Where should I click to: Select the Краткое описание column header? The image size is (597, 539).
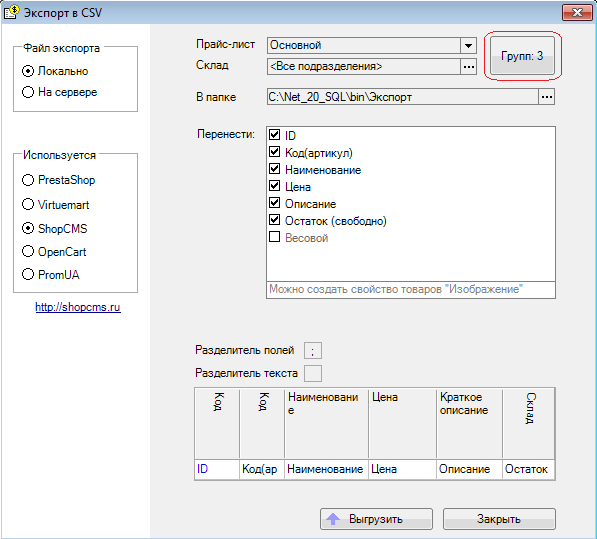(x=469, y=423)
